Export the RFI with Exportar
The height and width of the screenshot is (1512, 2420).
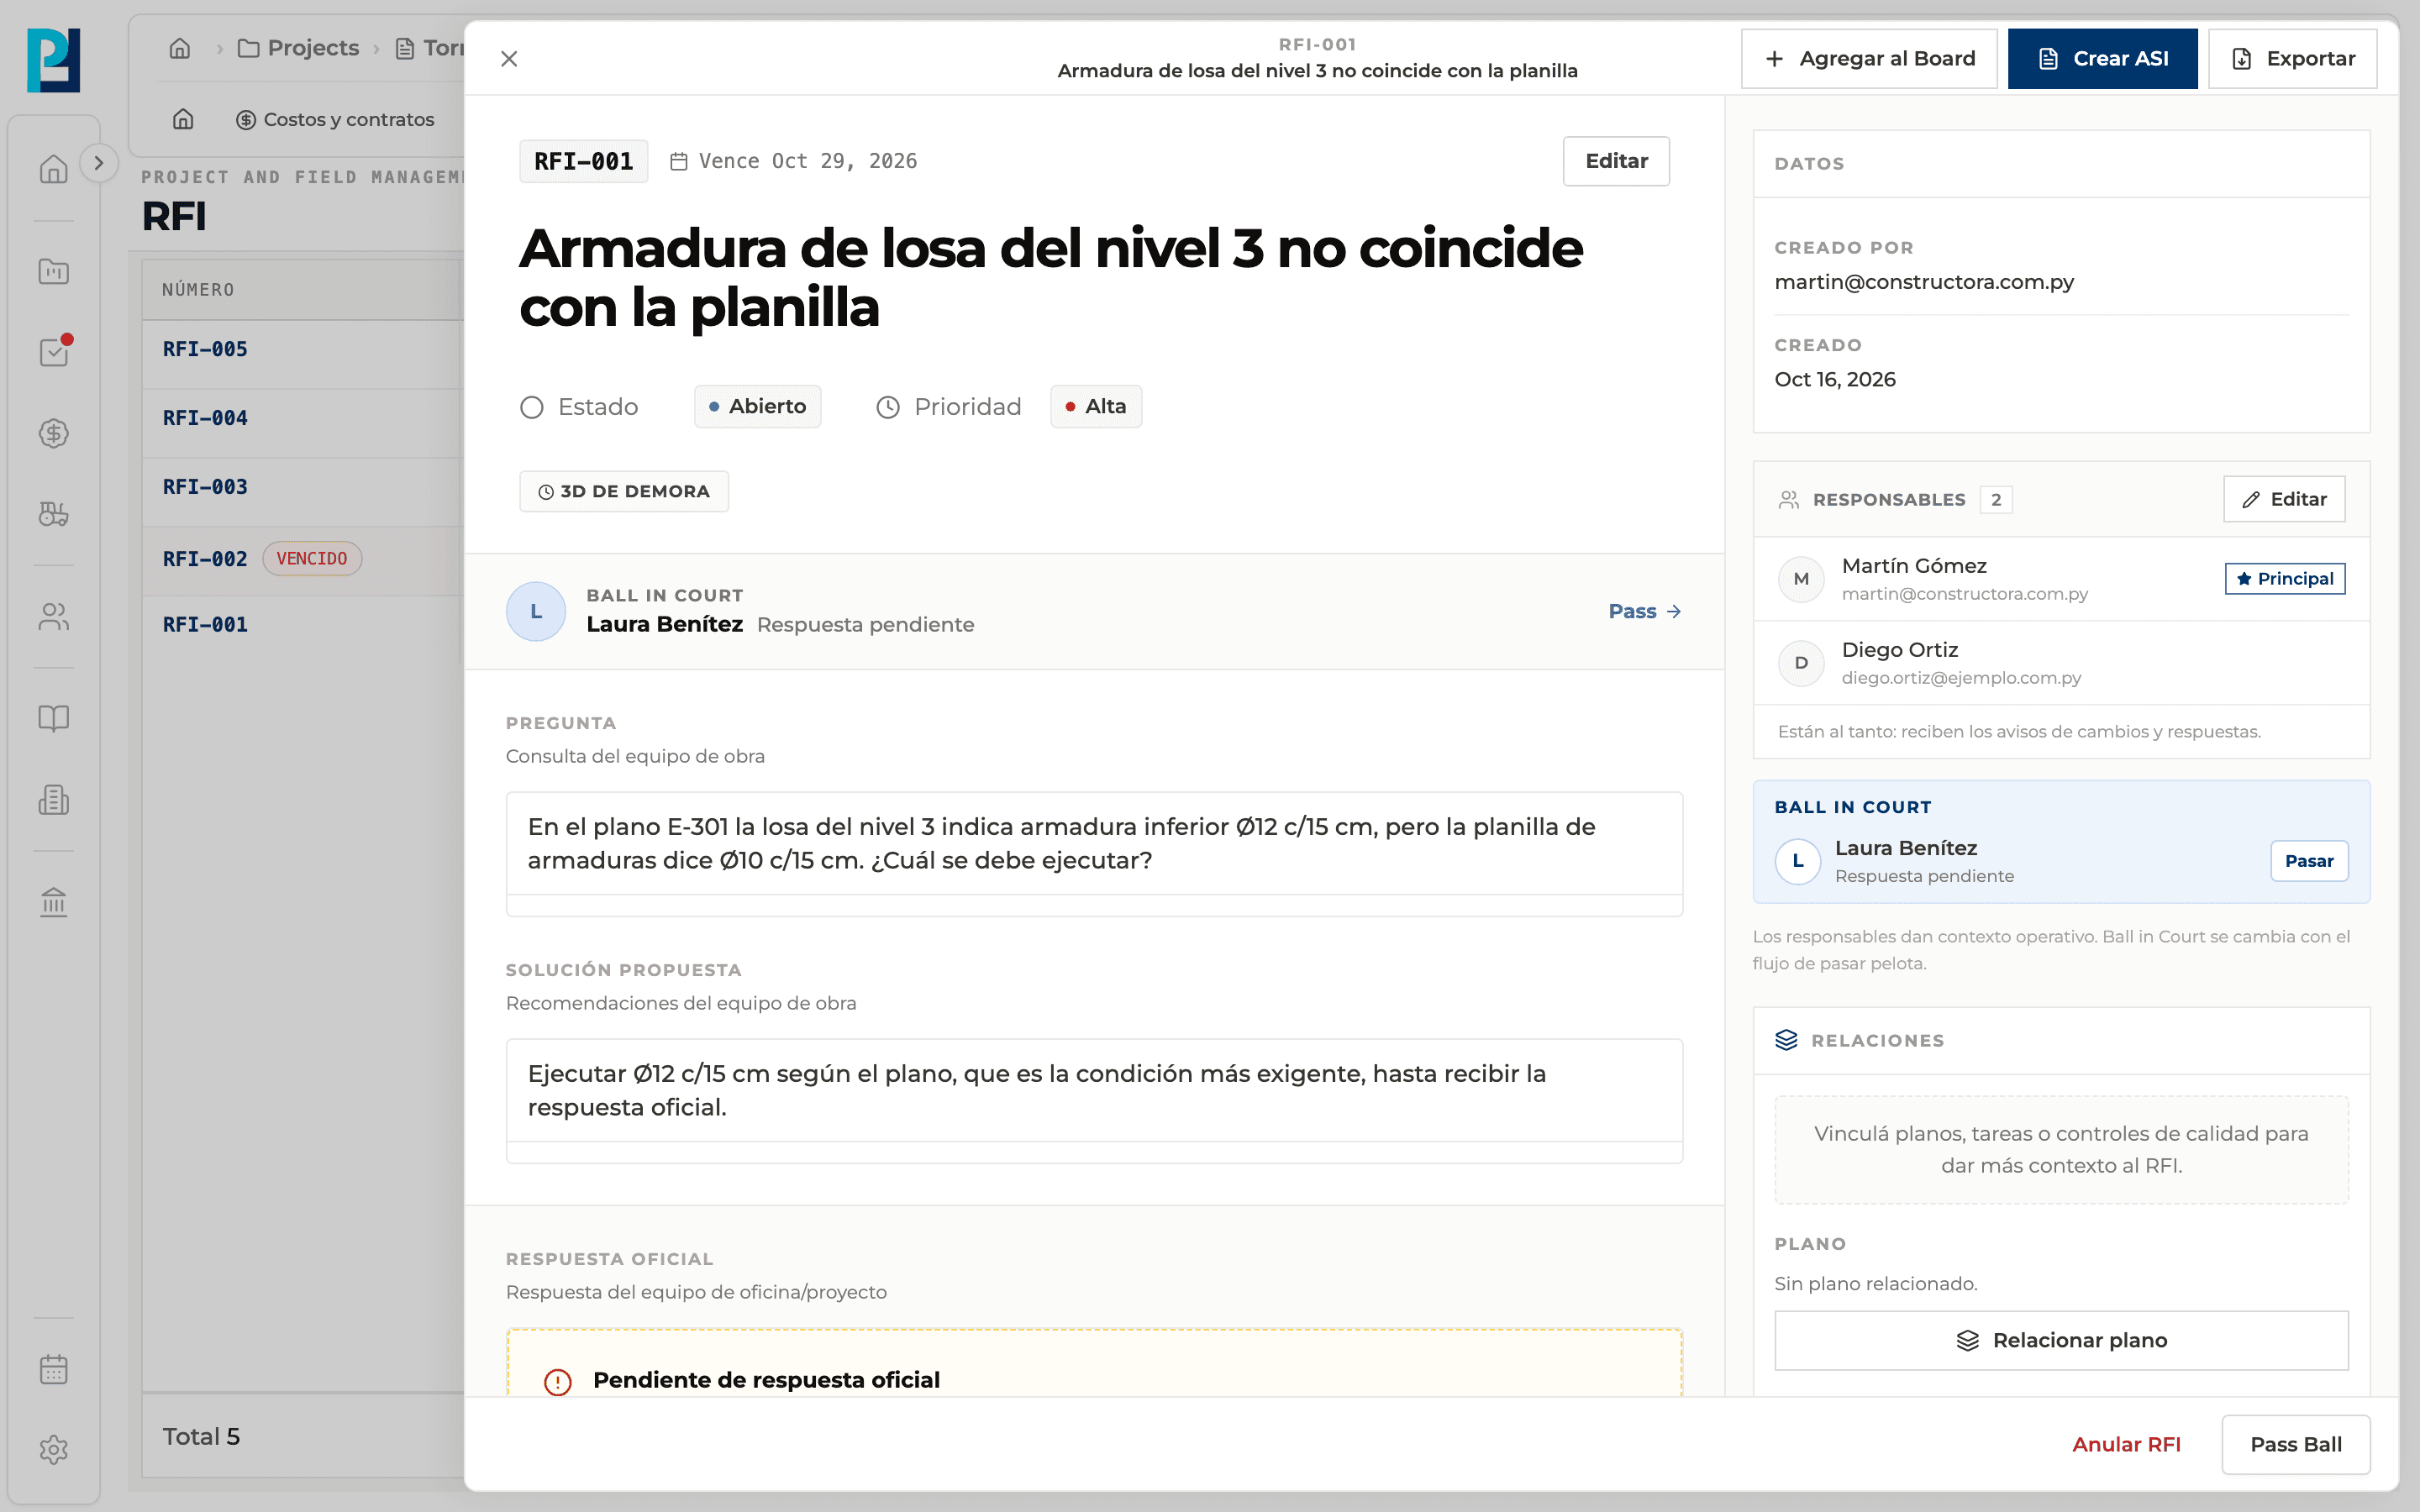click(x=2292, y=59)
